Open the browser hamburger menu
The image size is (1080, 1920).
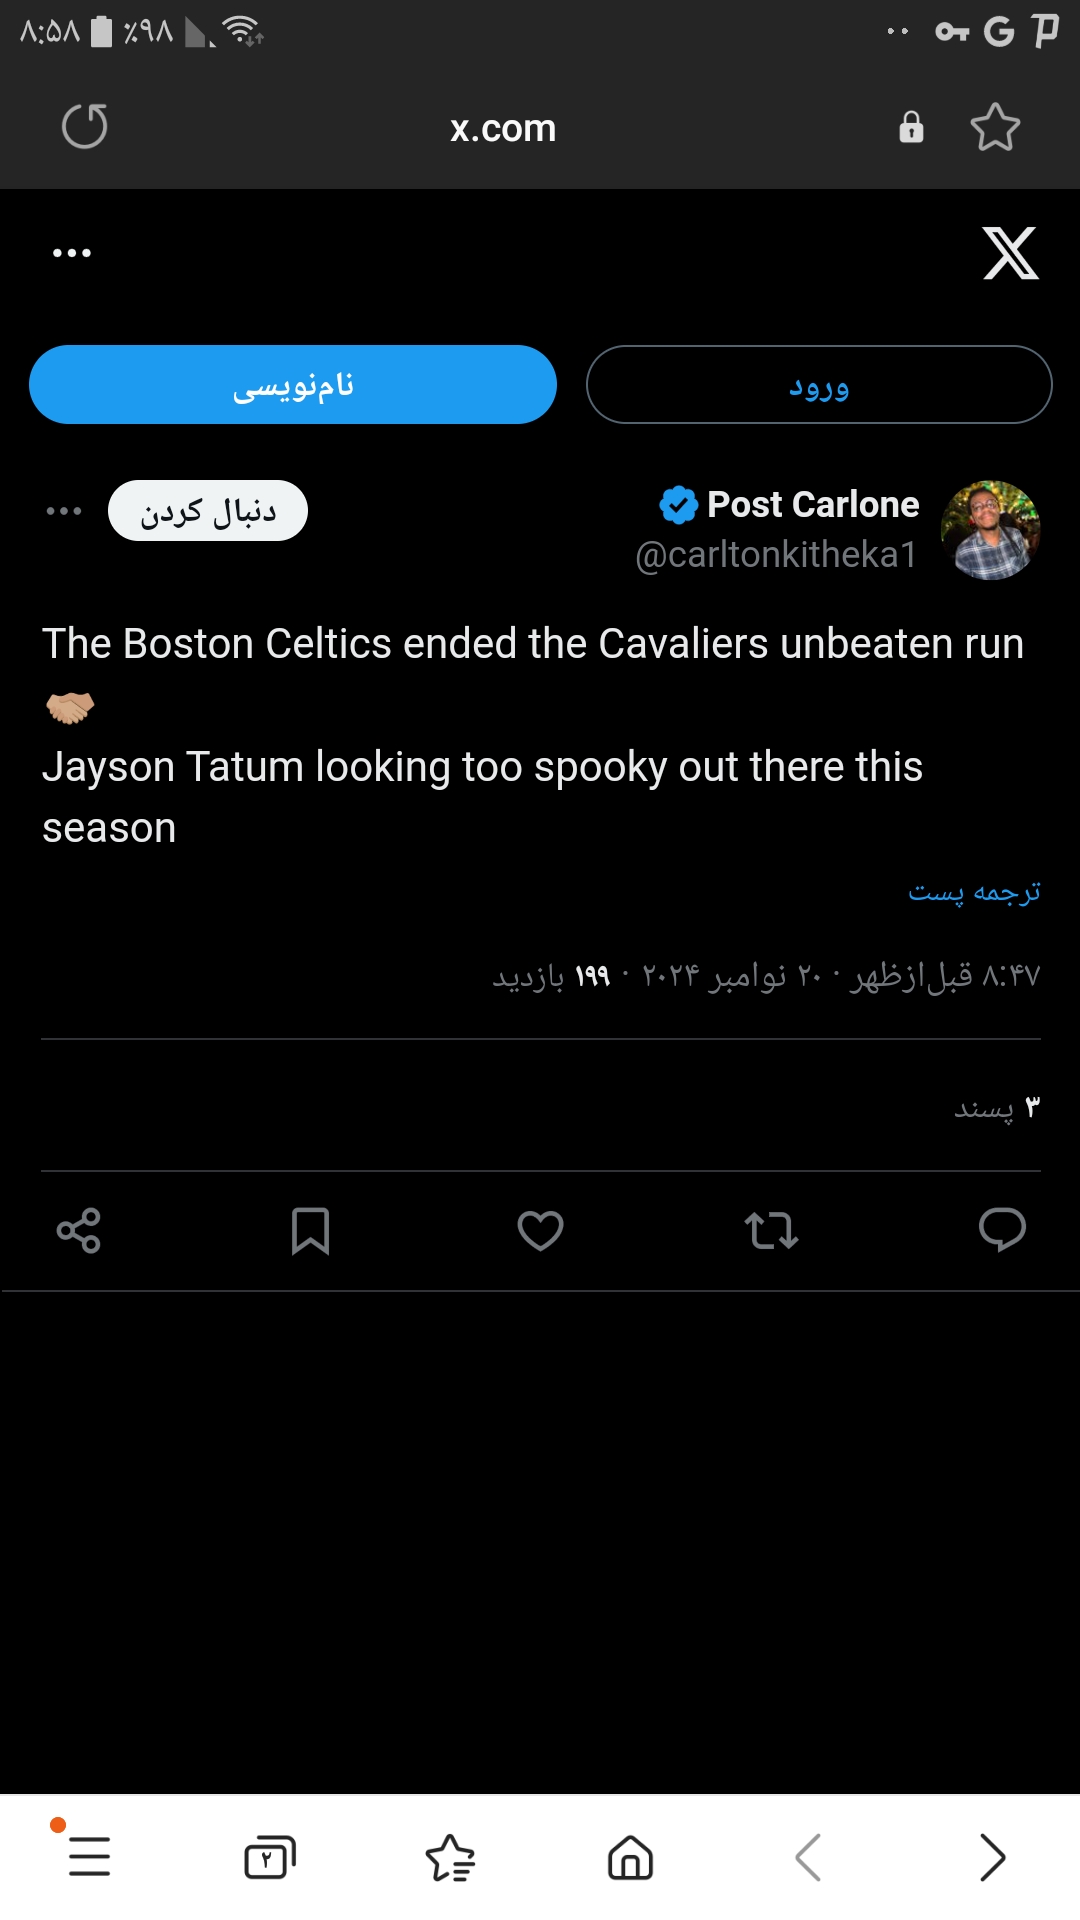89,1857
